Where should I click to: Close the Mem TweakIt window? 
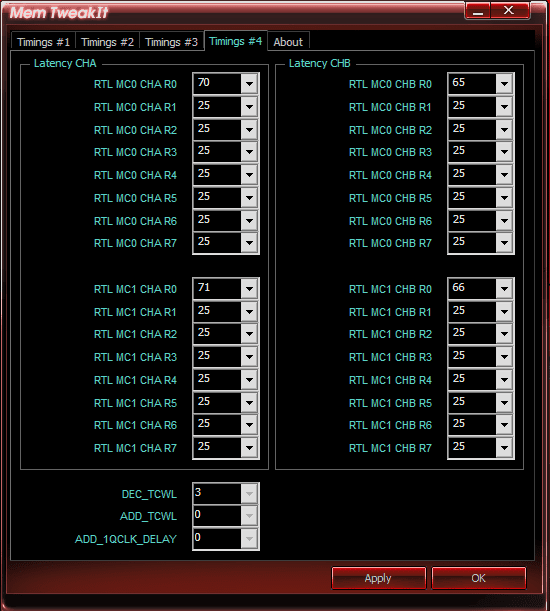point(509,11)
